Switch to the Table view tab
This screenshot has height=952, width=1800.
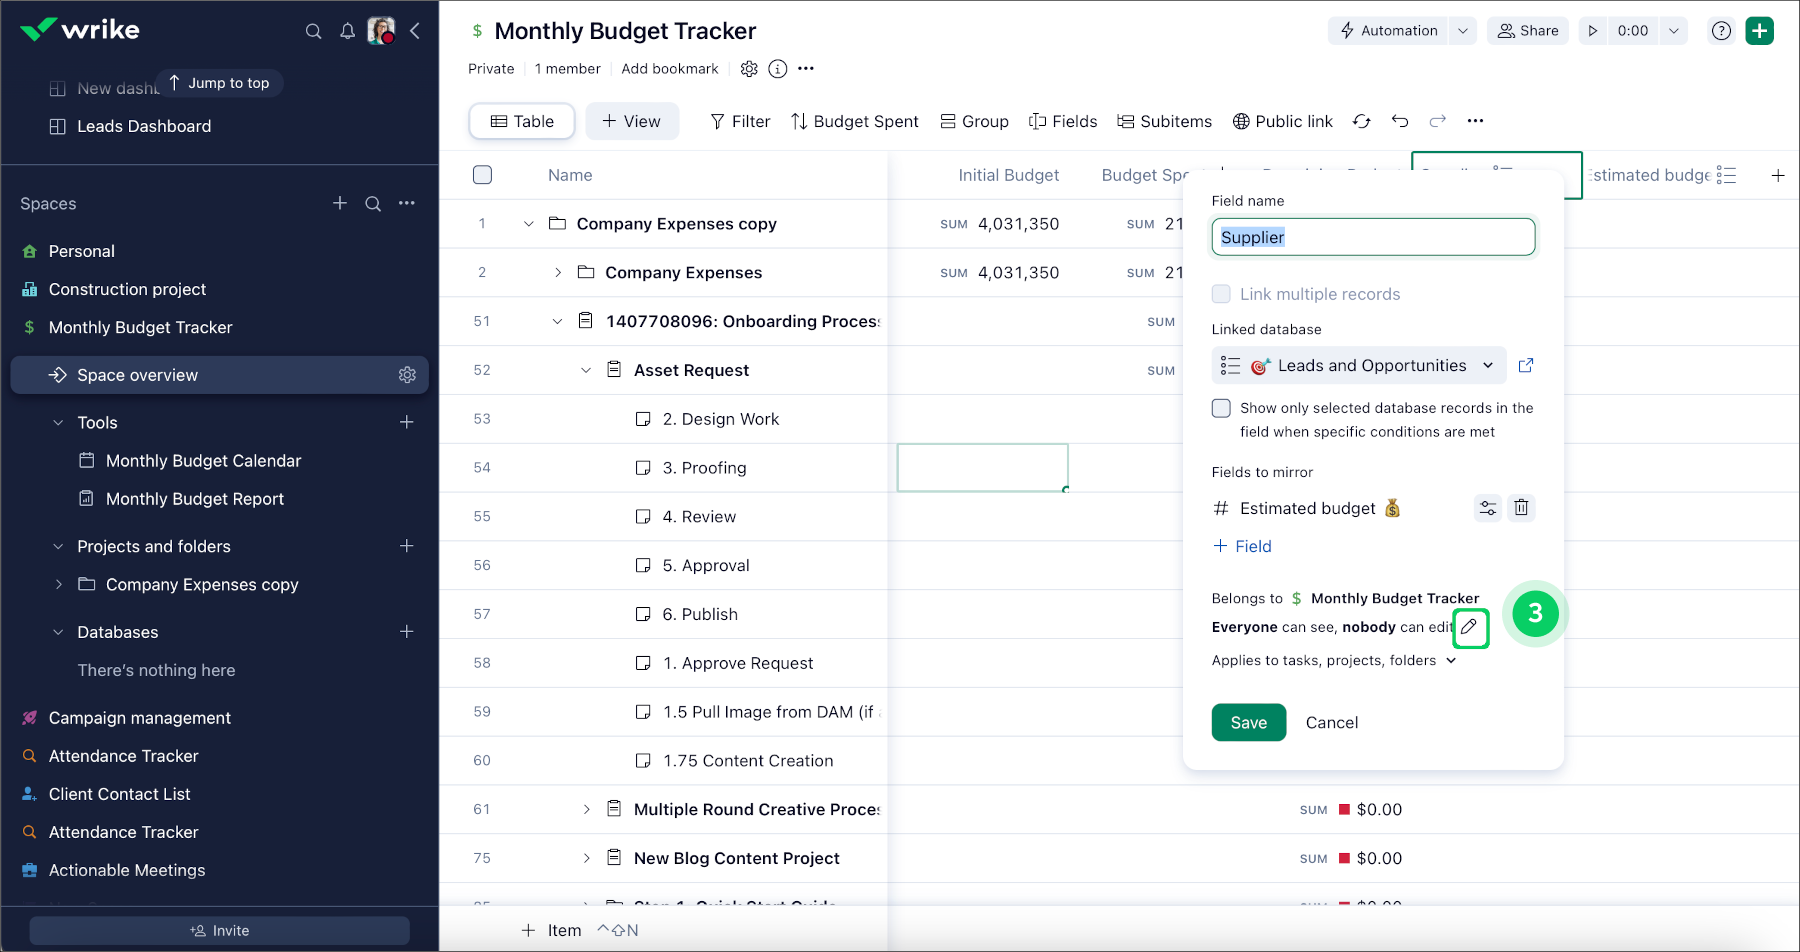pos(522,121)
